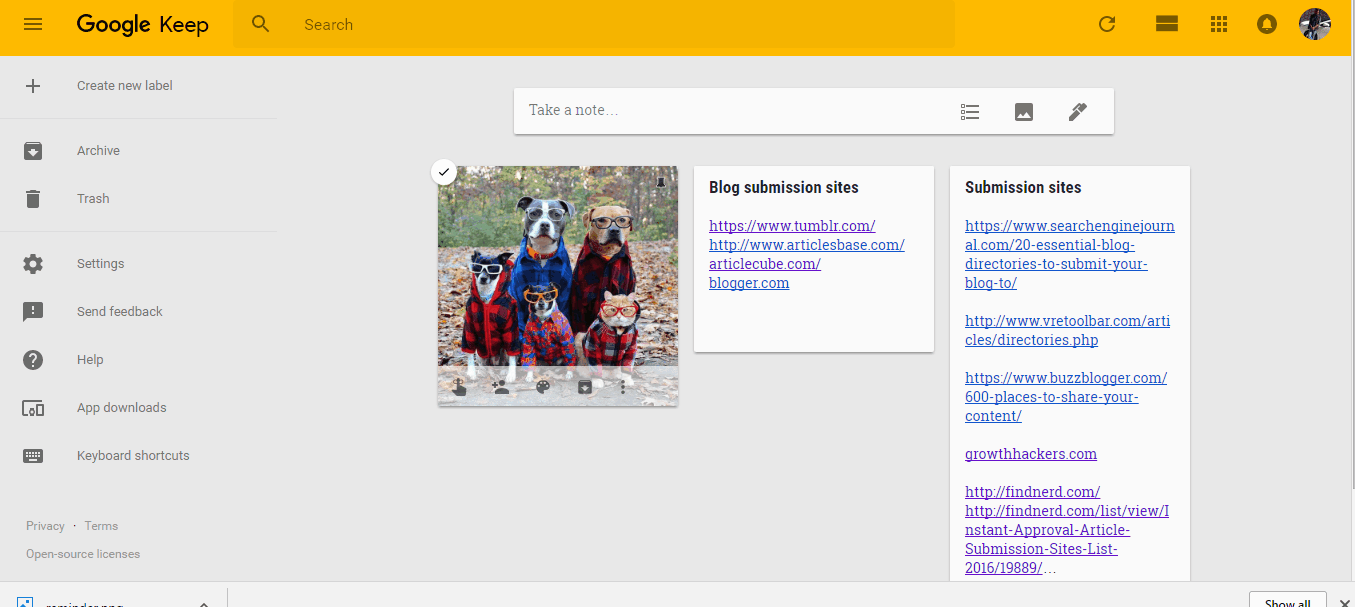The height and width of the screenshot is (607, 1355).
Task: Open Keyboard shortcuts from sidebar
Action: (x=132, y=455)
